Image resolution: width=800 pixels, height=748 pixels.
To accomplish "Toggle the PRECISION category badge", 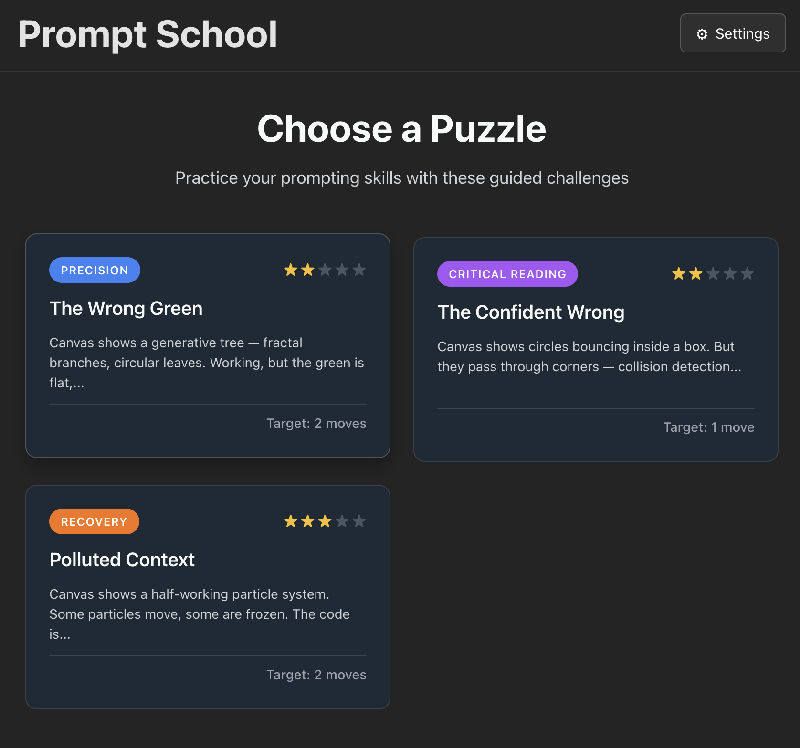I will (94, 270).
